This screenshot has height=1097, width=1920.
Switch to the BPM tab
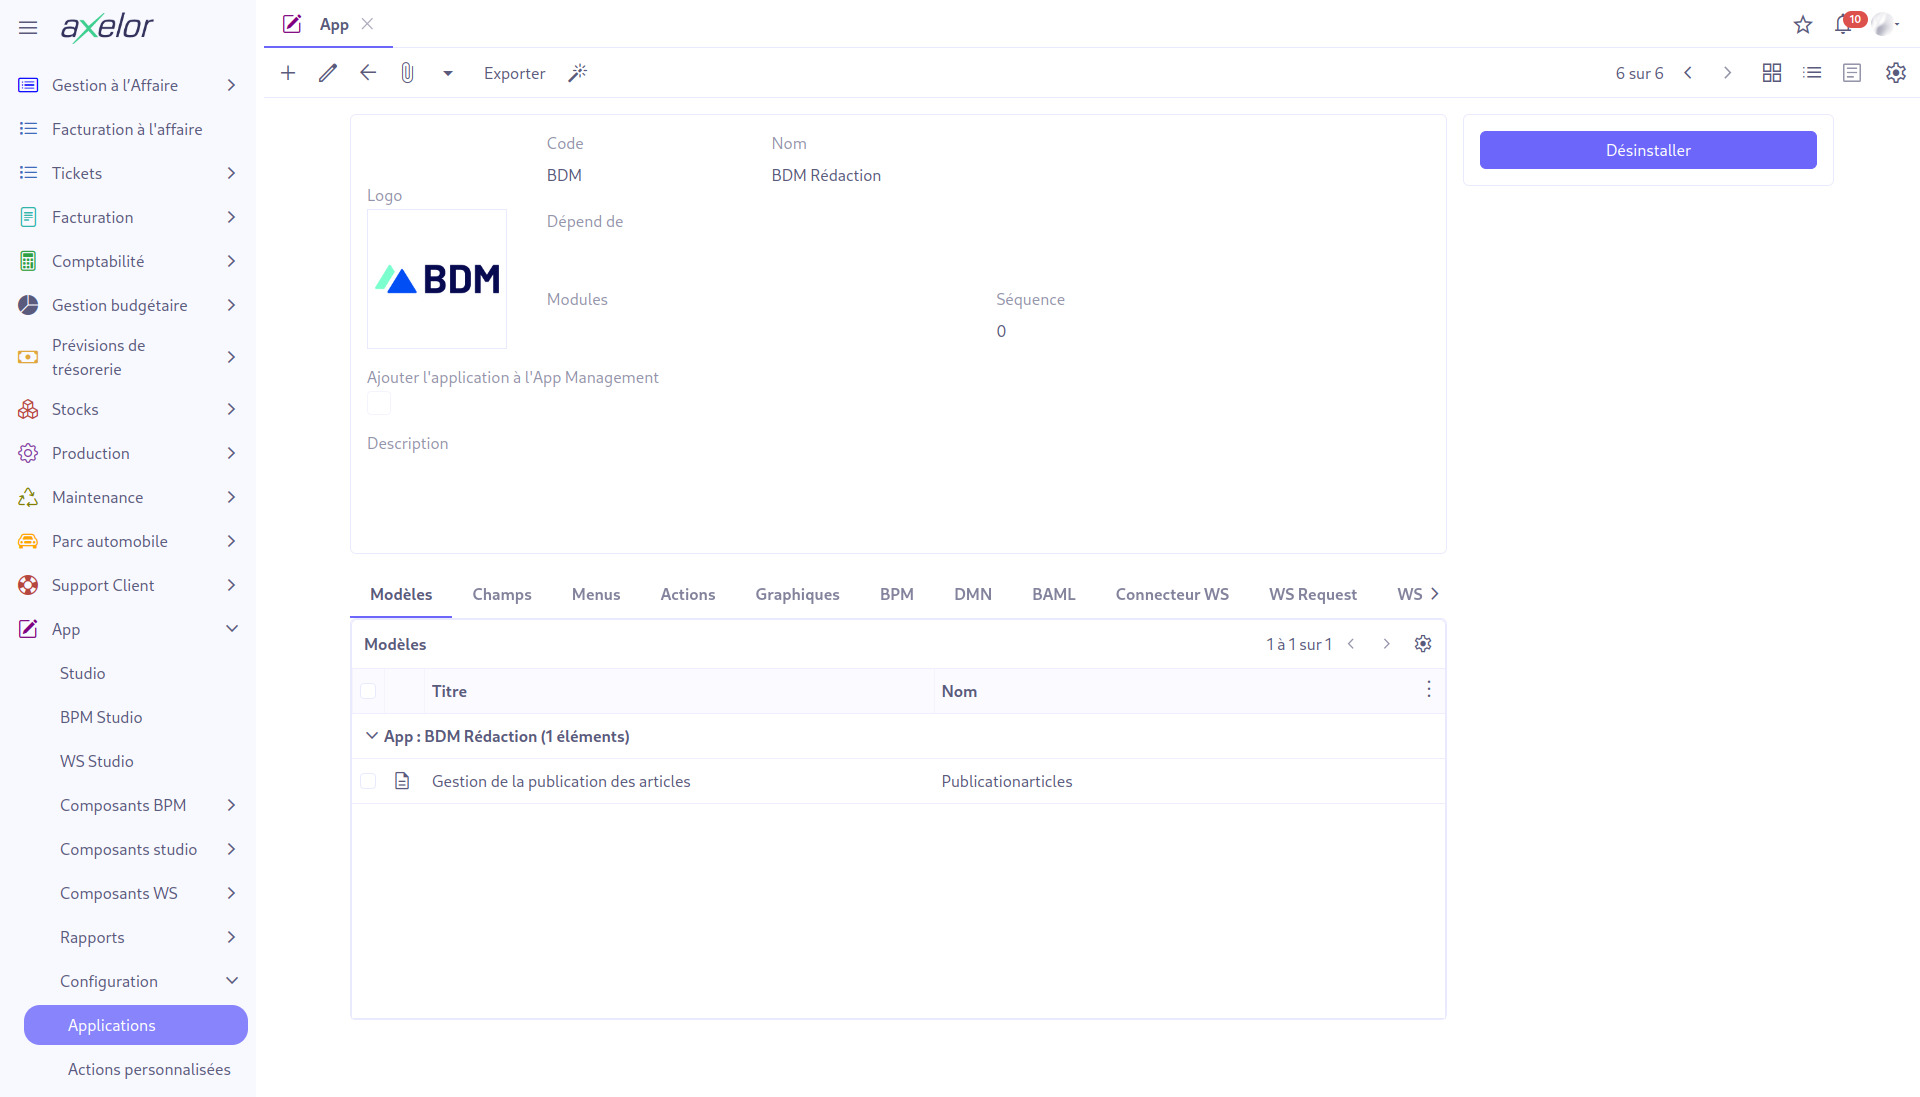point(897,594)
